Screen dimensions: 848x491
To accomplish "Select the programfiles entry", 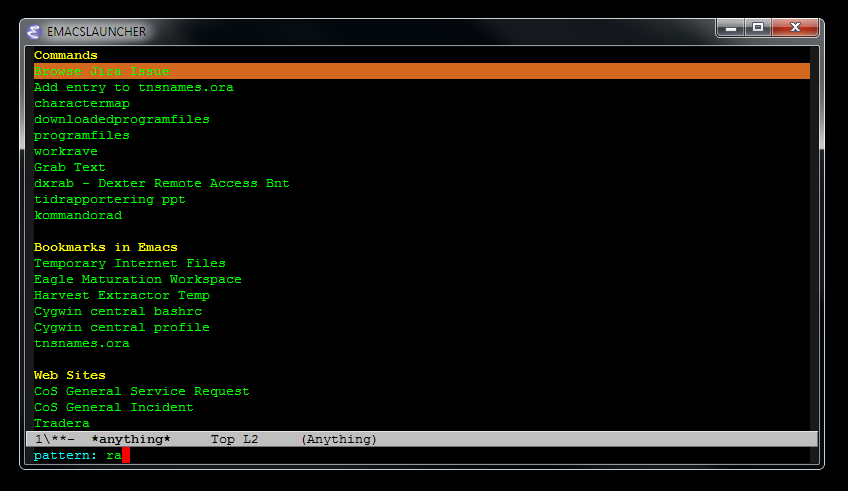I will (82, 135).
